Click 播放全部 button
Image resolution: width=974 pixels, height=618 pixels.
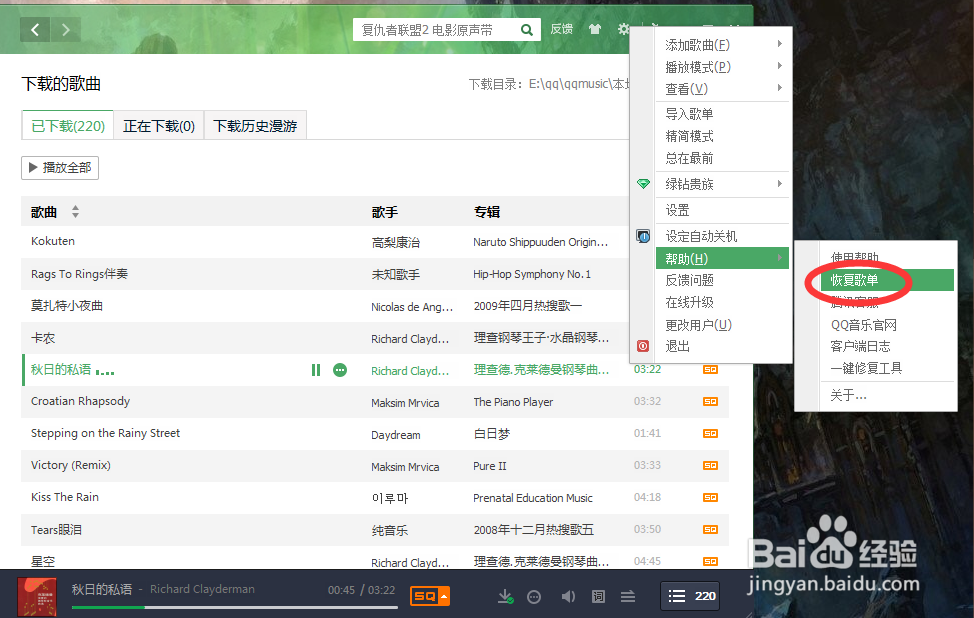[x=60, y=168]
